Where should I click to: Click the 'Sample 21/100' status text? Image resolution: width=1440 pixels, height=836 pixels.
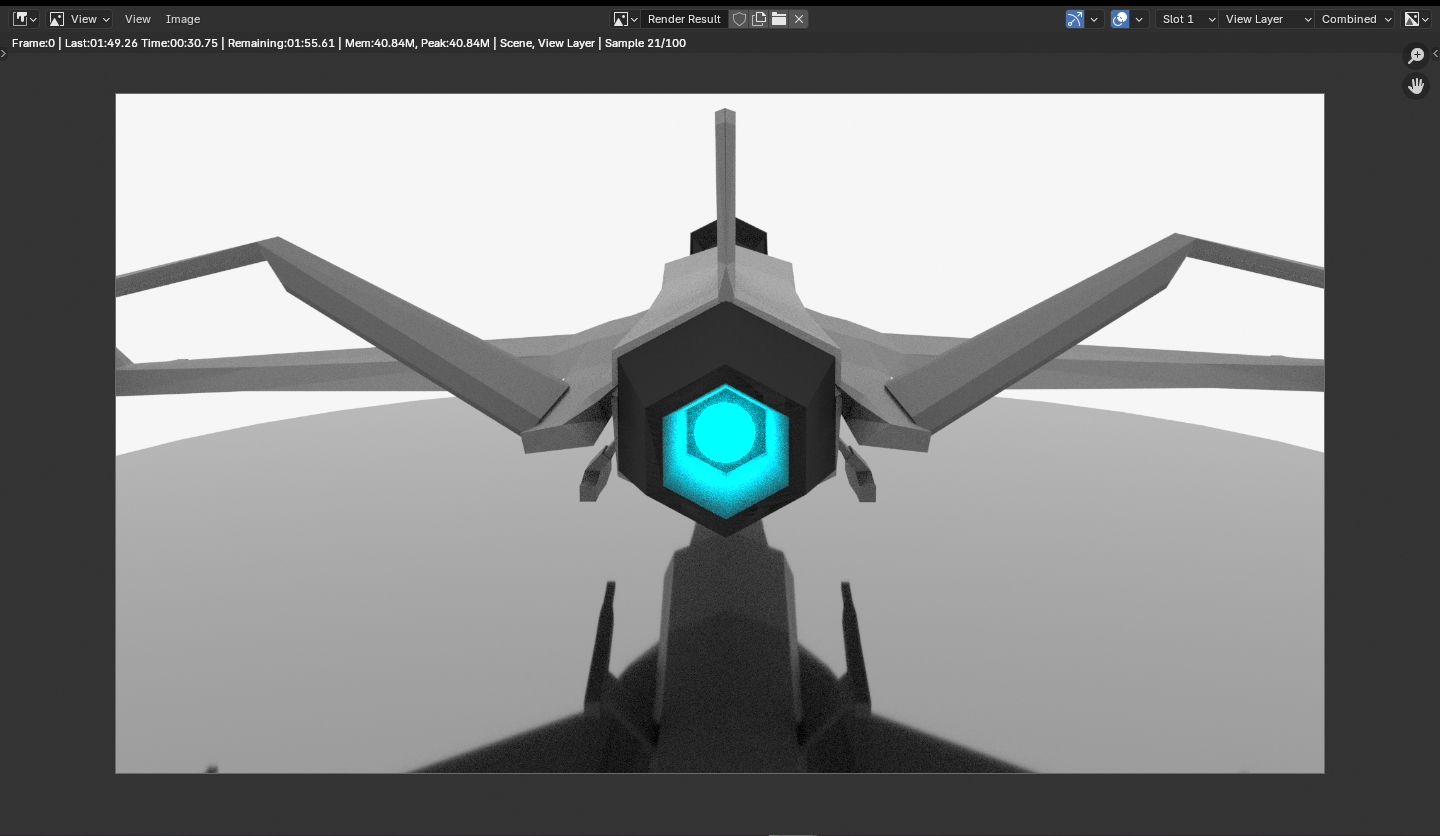pyautogui.click(x=645, y=43)
